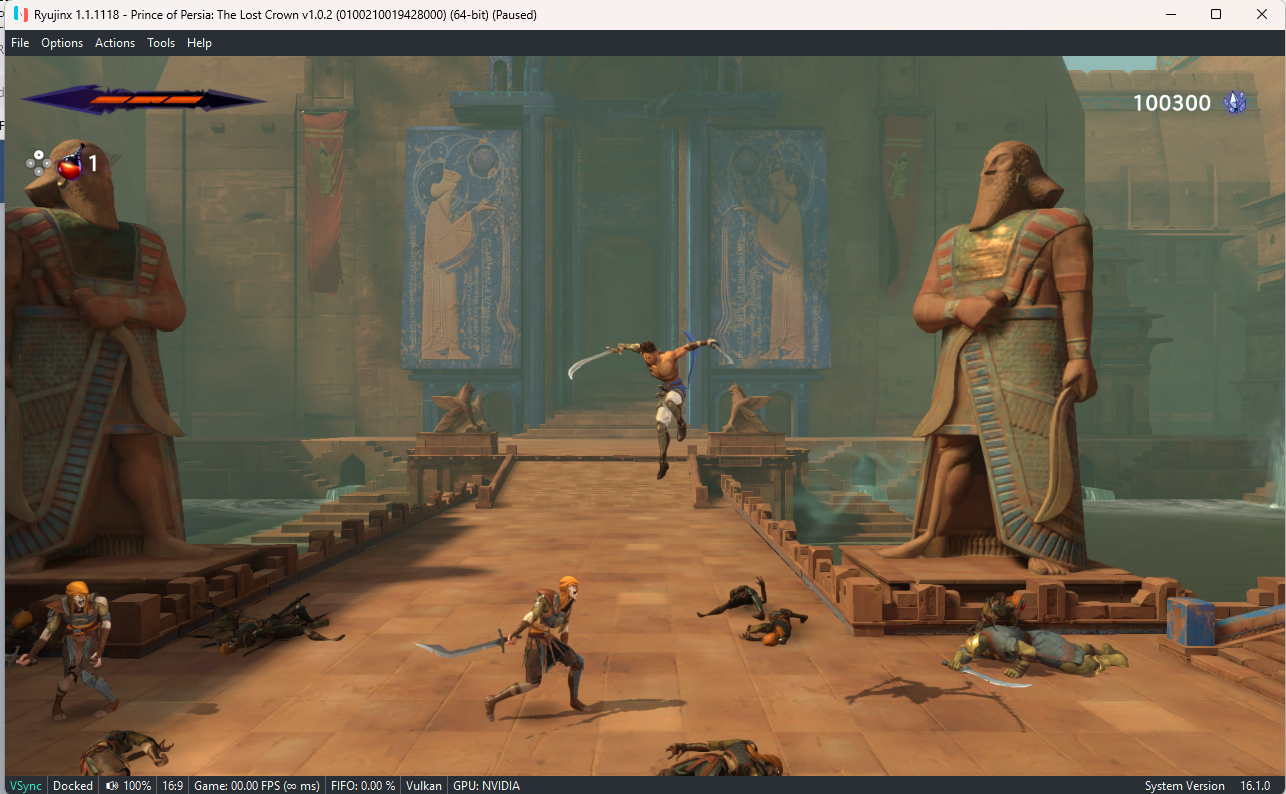Open the Options menu

(x=62, y=43)
